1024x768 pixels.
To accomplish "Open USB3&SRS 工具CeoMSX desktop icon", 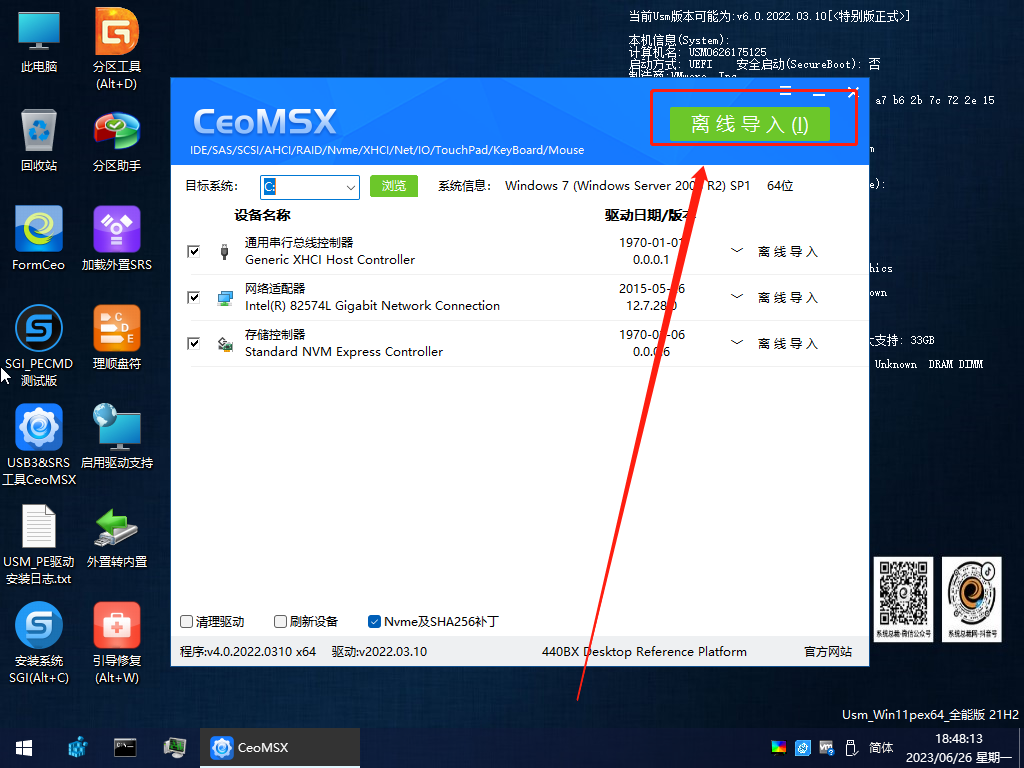I will [x=39, y=445].
